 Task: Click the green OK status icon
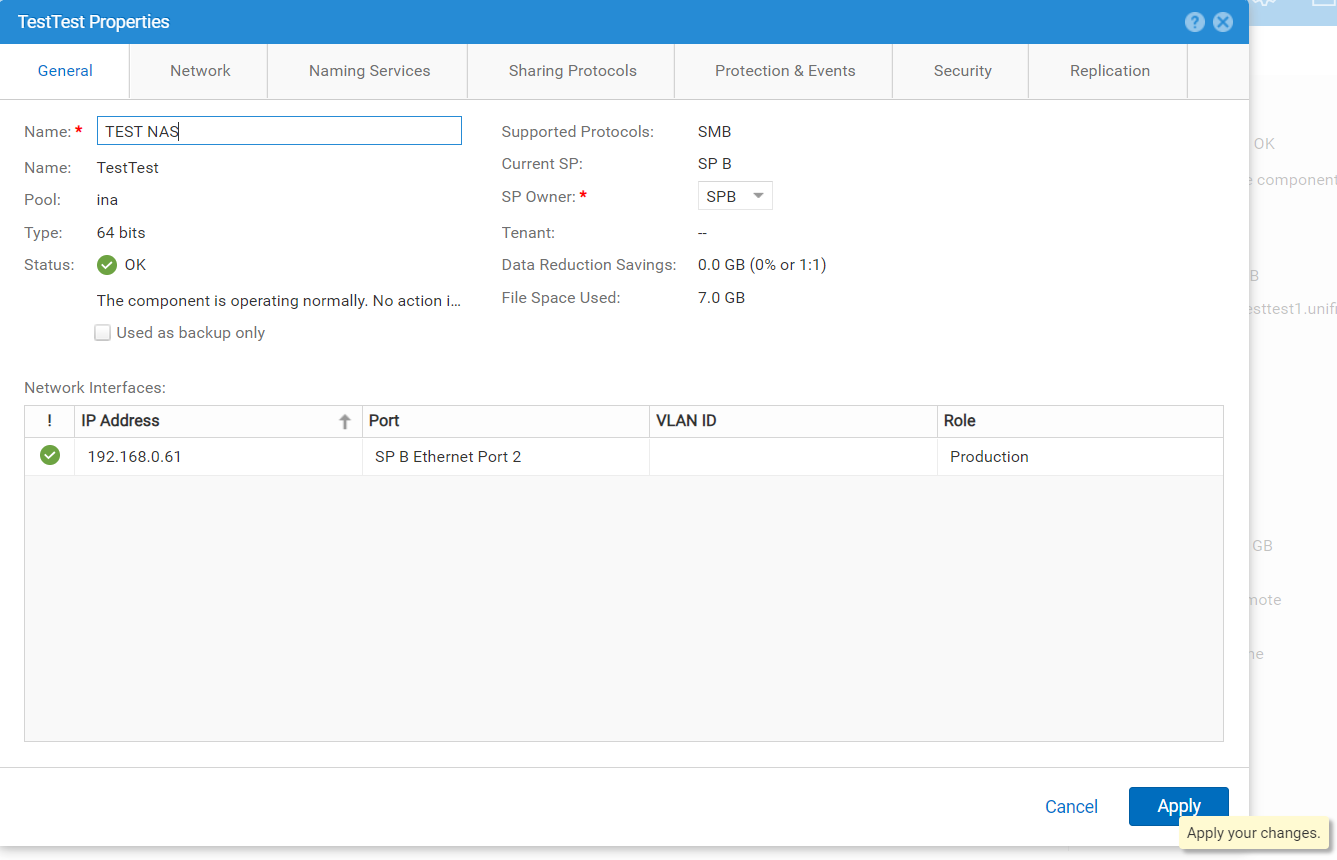[104, 265]
